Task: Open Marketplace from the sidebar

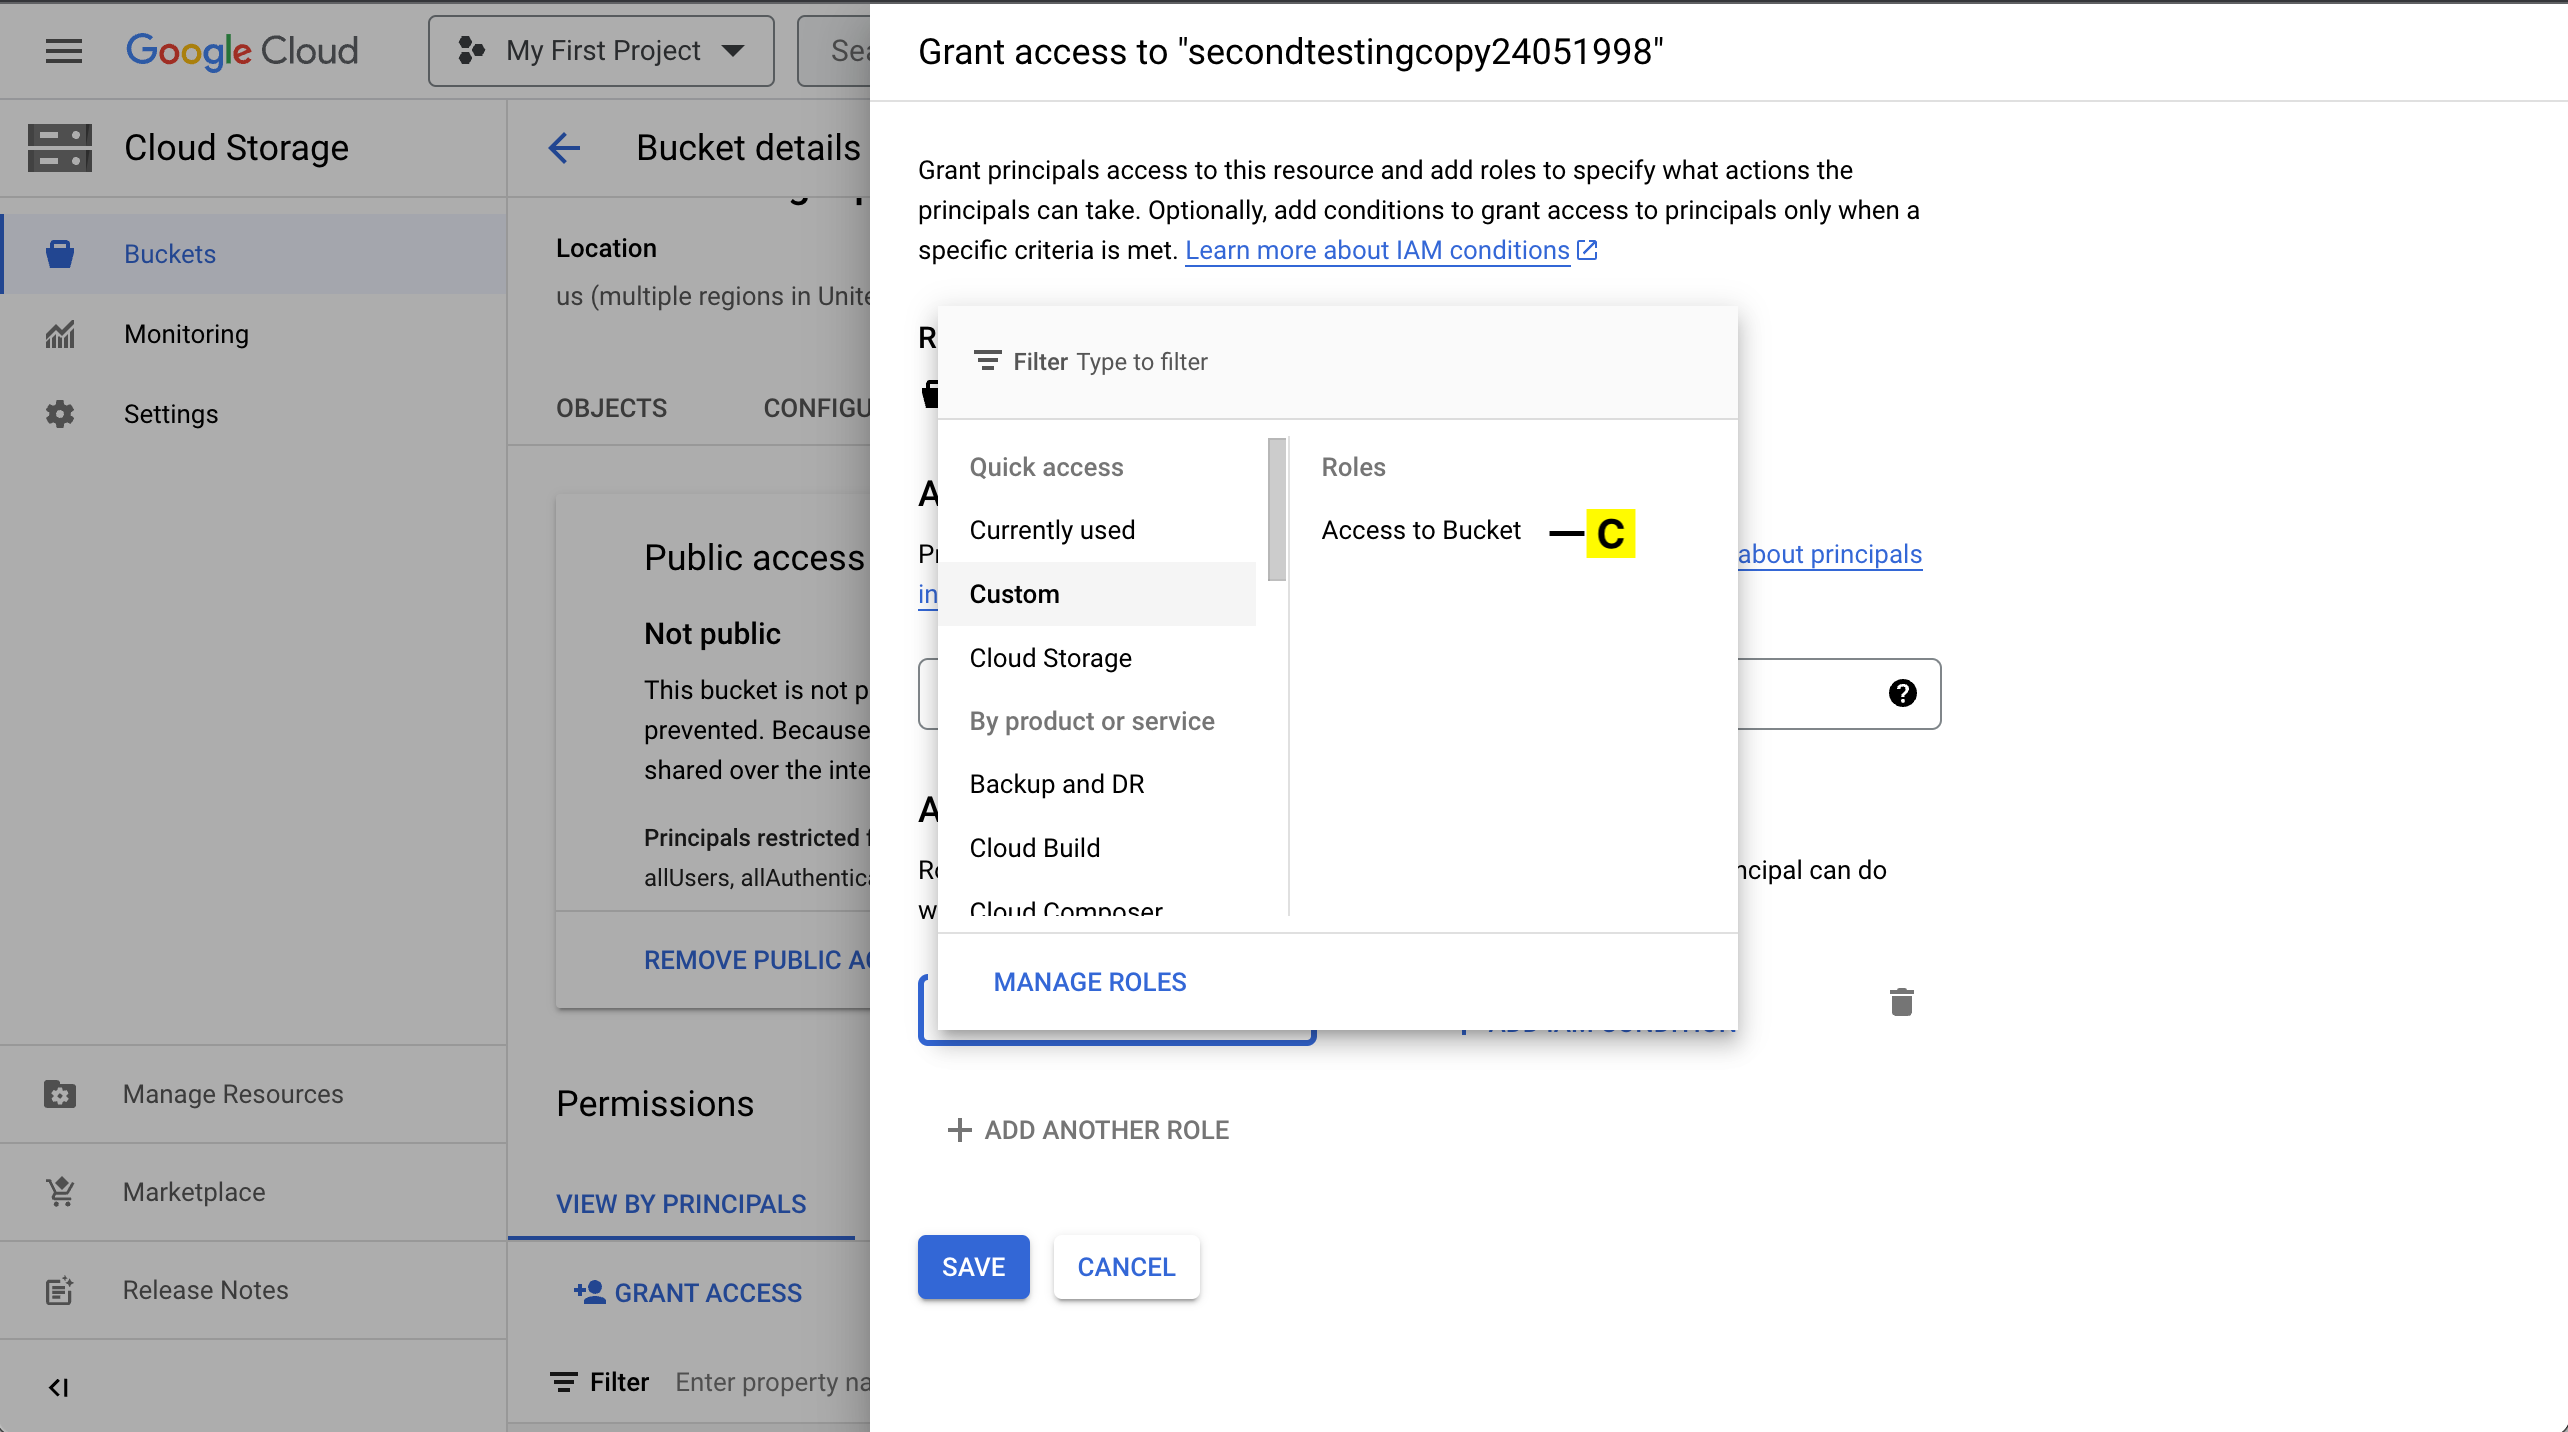Action: coord(194,1192)
